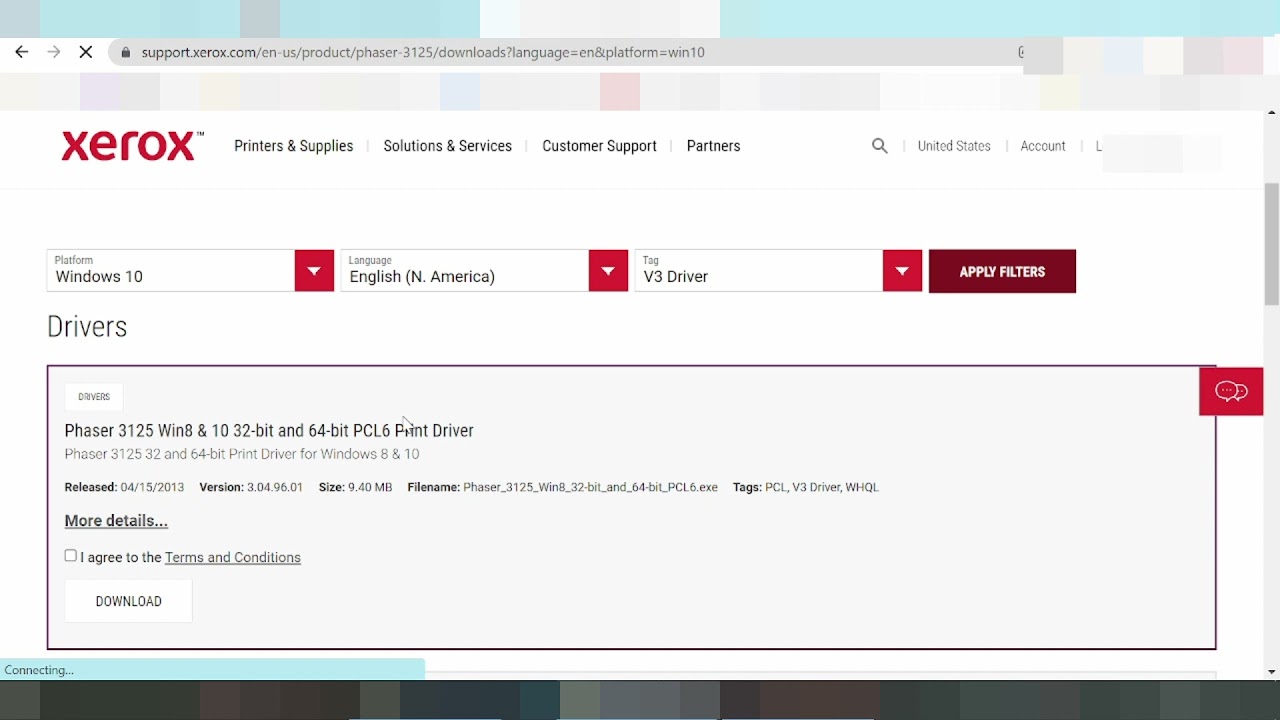Click the Apply Filters button
1280x720 pixels.
(1002, 271)
